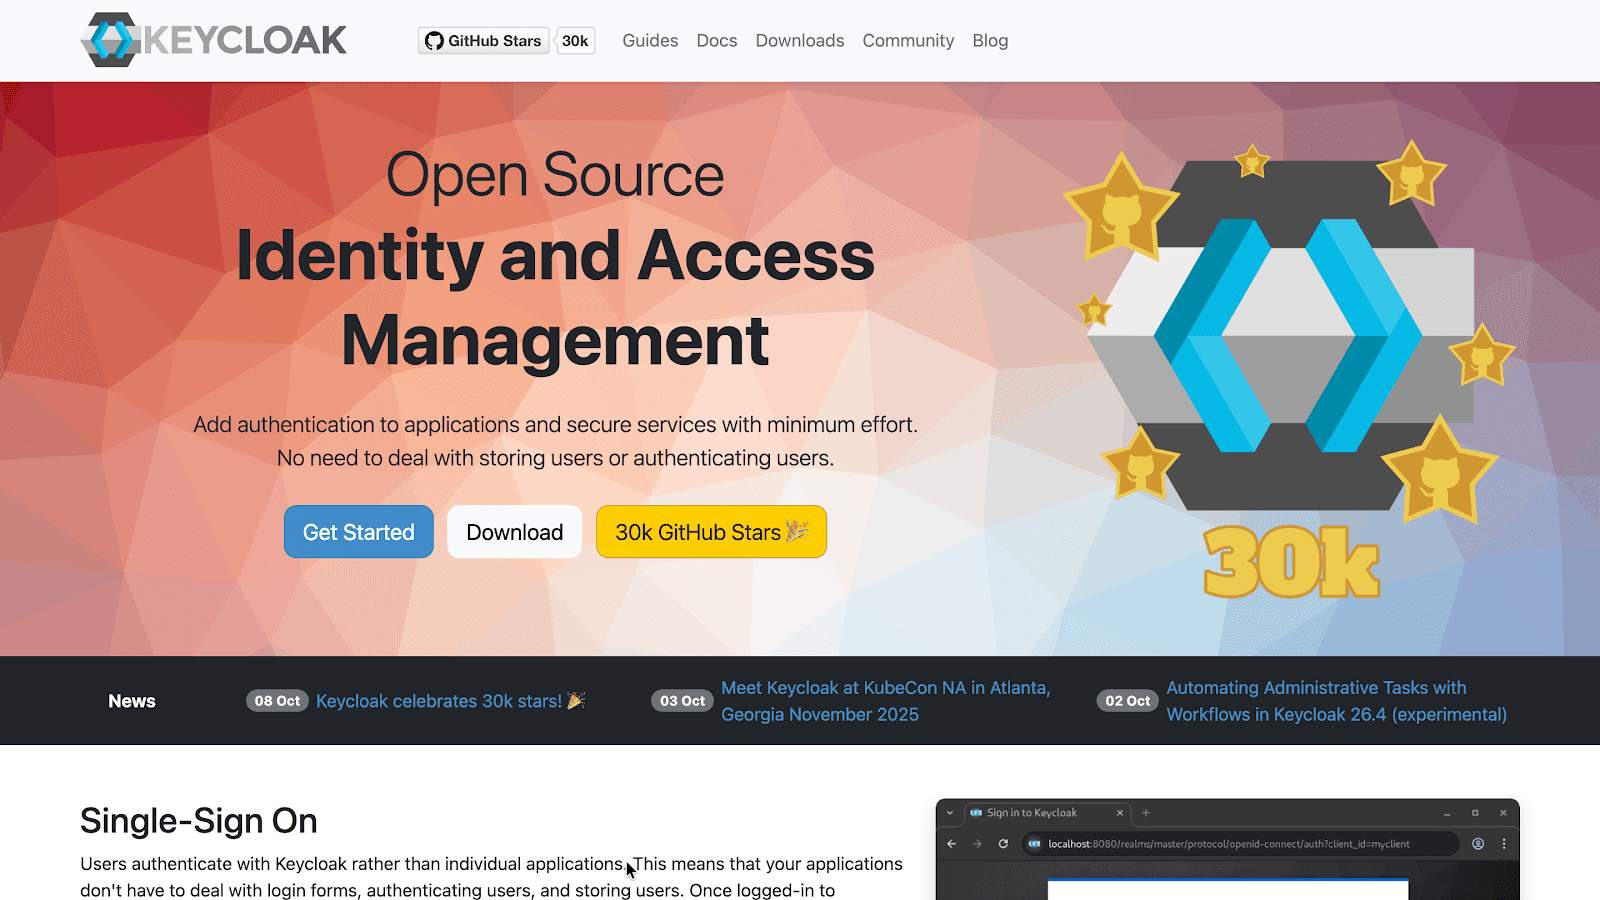Click the large Keycloak 30k hero graphic
The width and height of the screenshot is (1600, 900).
[x=1290, y=370]
